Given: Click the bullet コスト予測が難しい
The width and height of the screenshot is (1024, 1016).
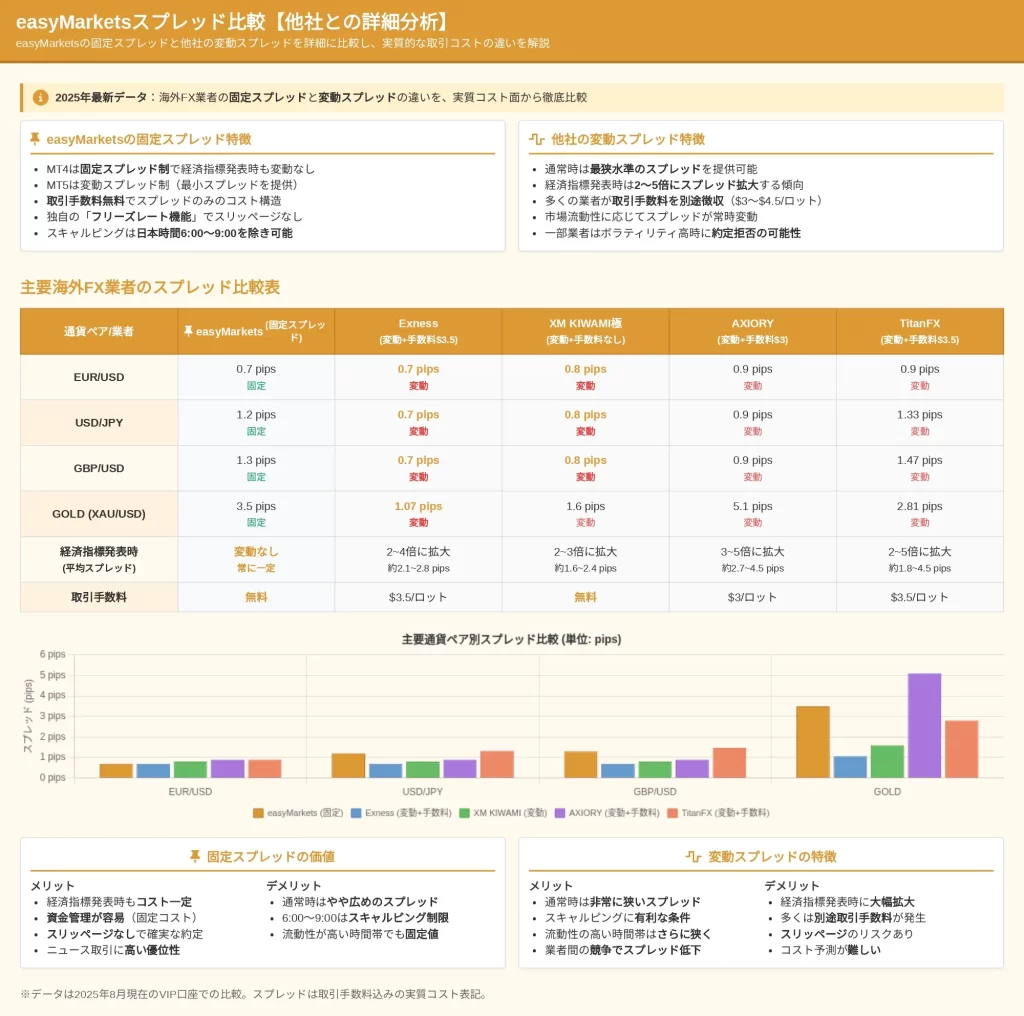Looking at the screenshot, I should (830, 950).
